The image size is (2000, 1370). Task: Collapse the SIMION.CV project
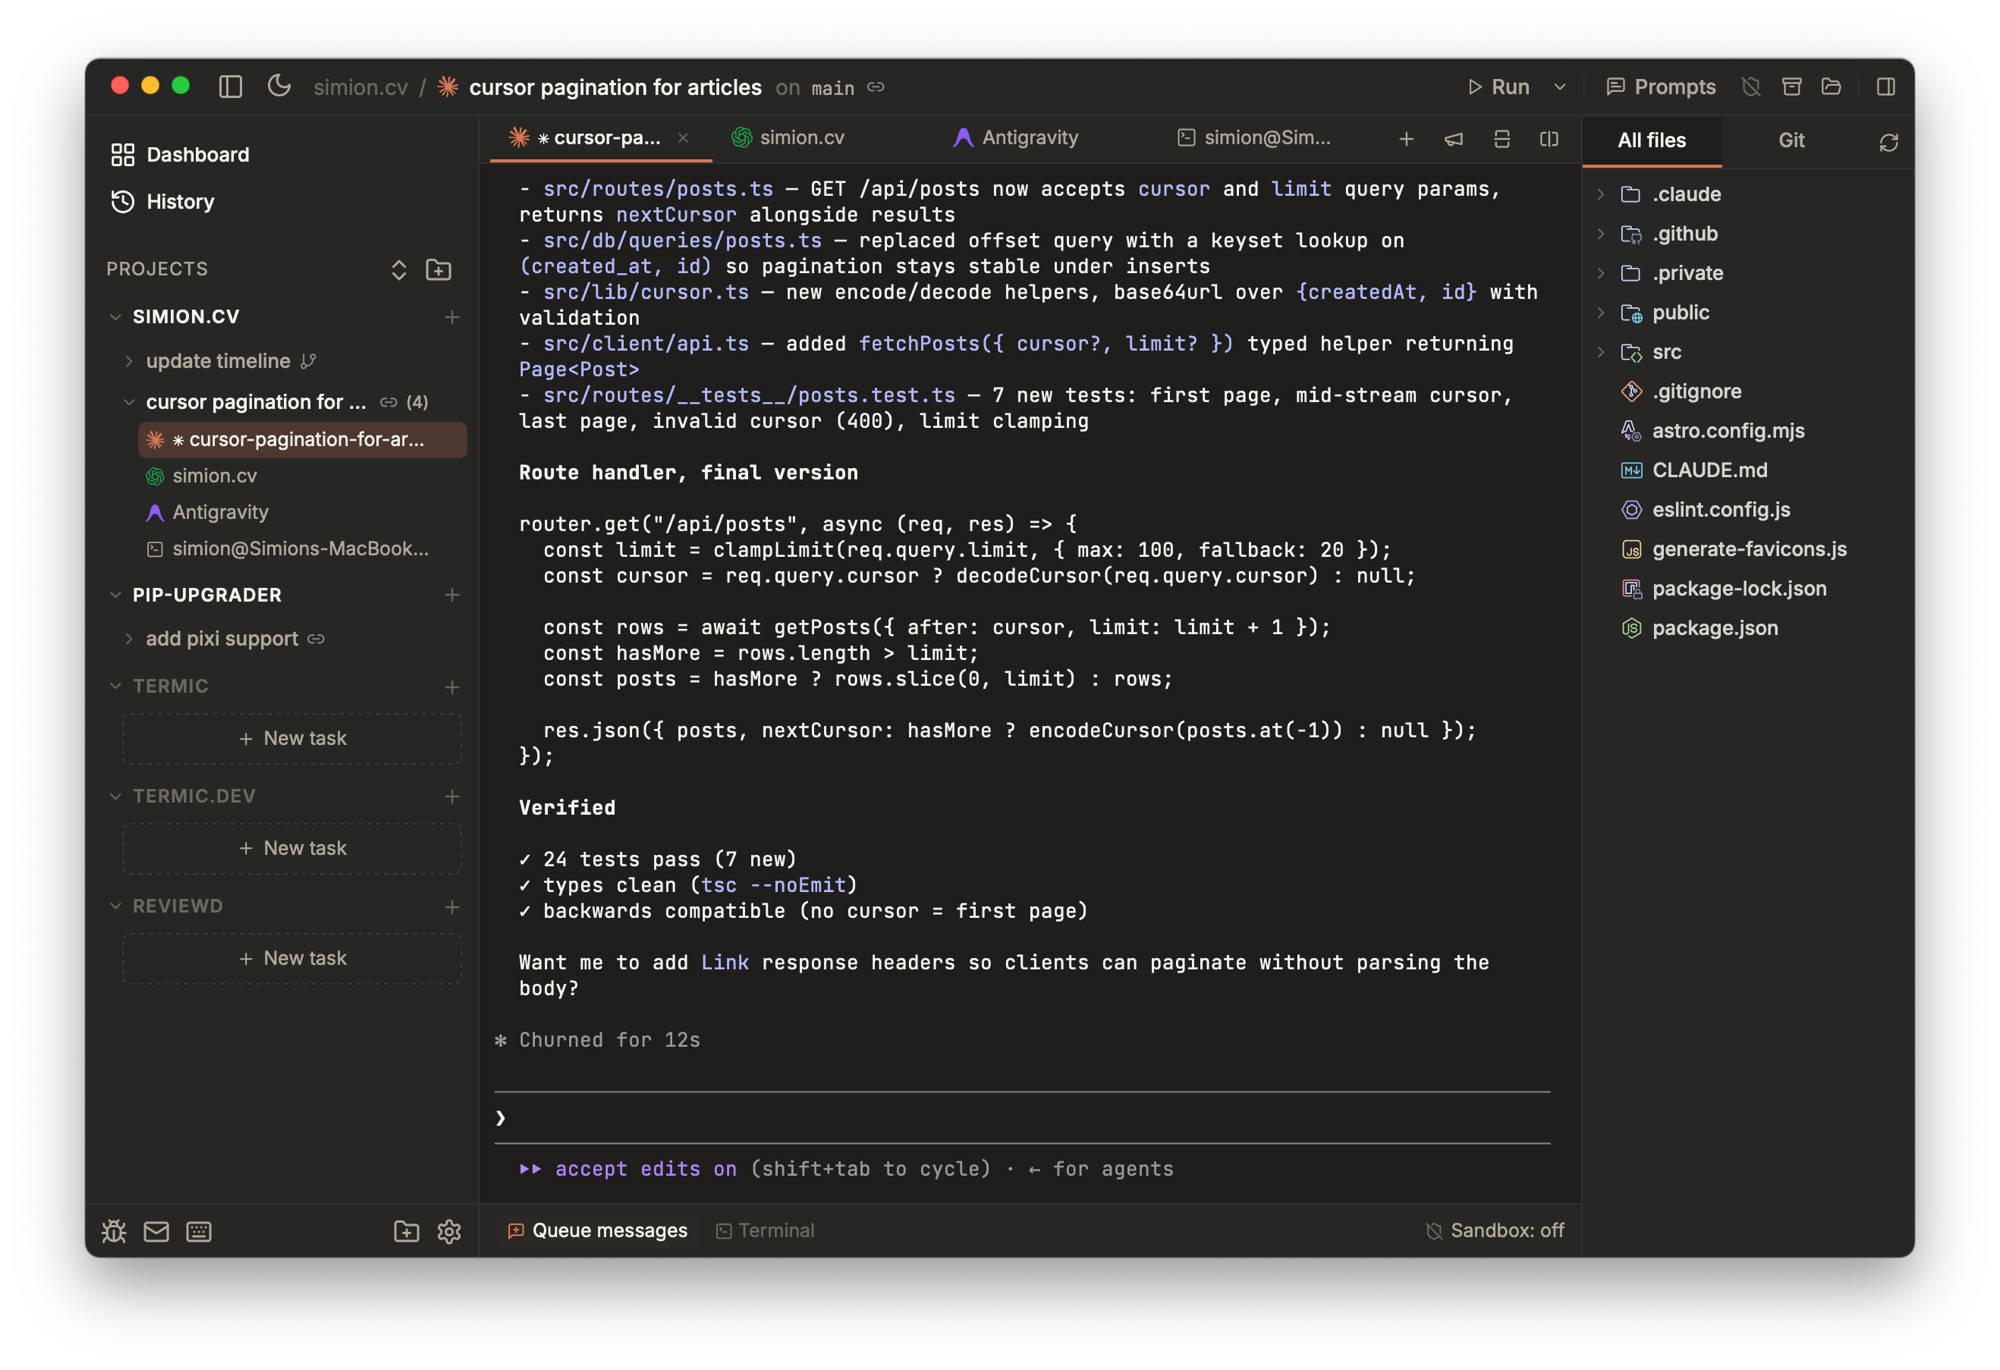click(116, 316)
